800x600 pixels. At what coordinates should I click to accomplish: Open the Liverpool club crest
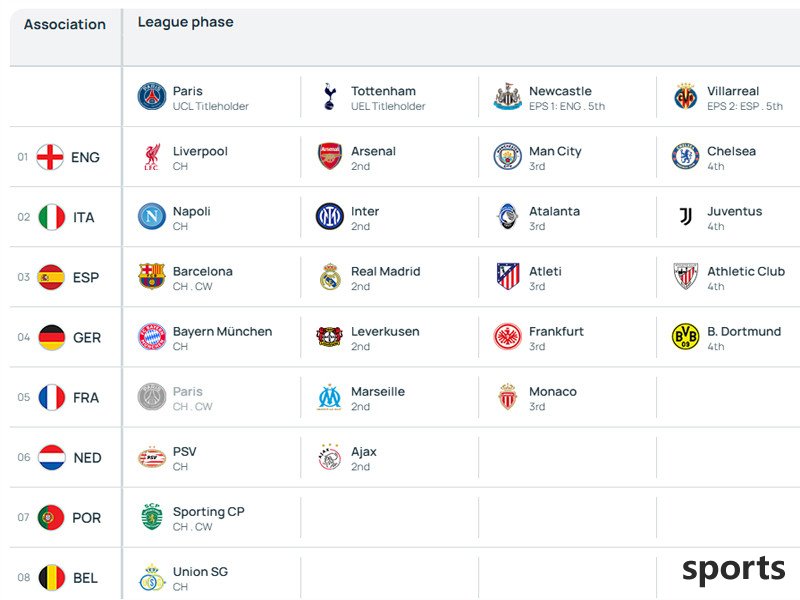pyautogui.click(x=152, y=157)
